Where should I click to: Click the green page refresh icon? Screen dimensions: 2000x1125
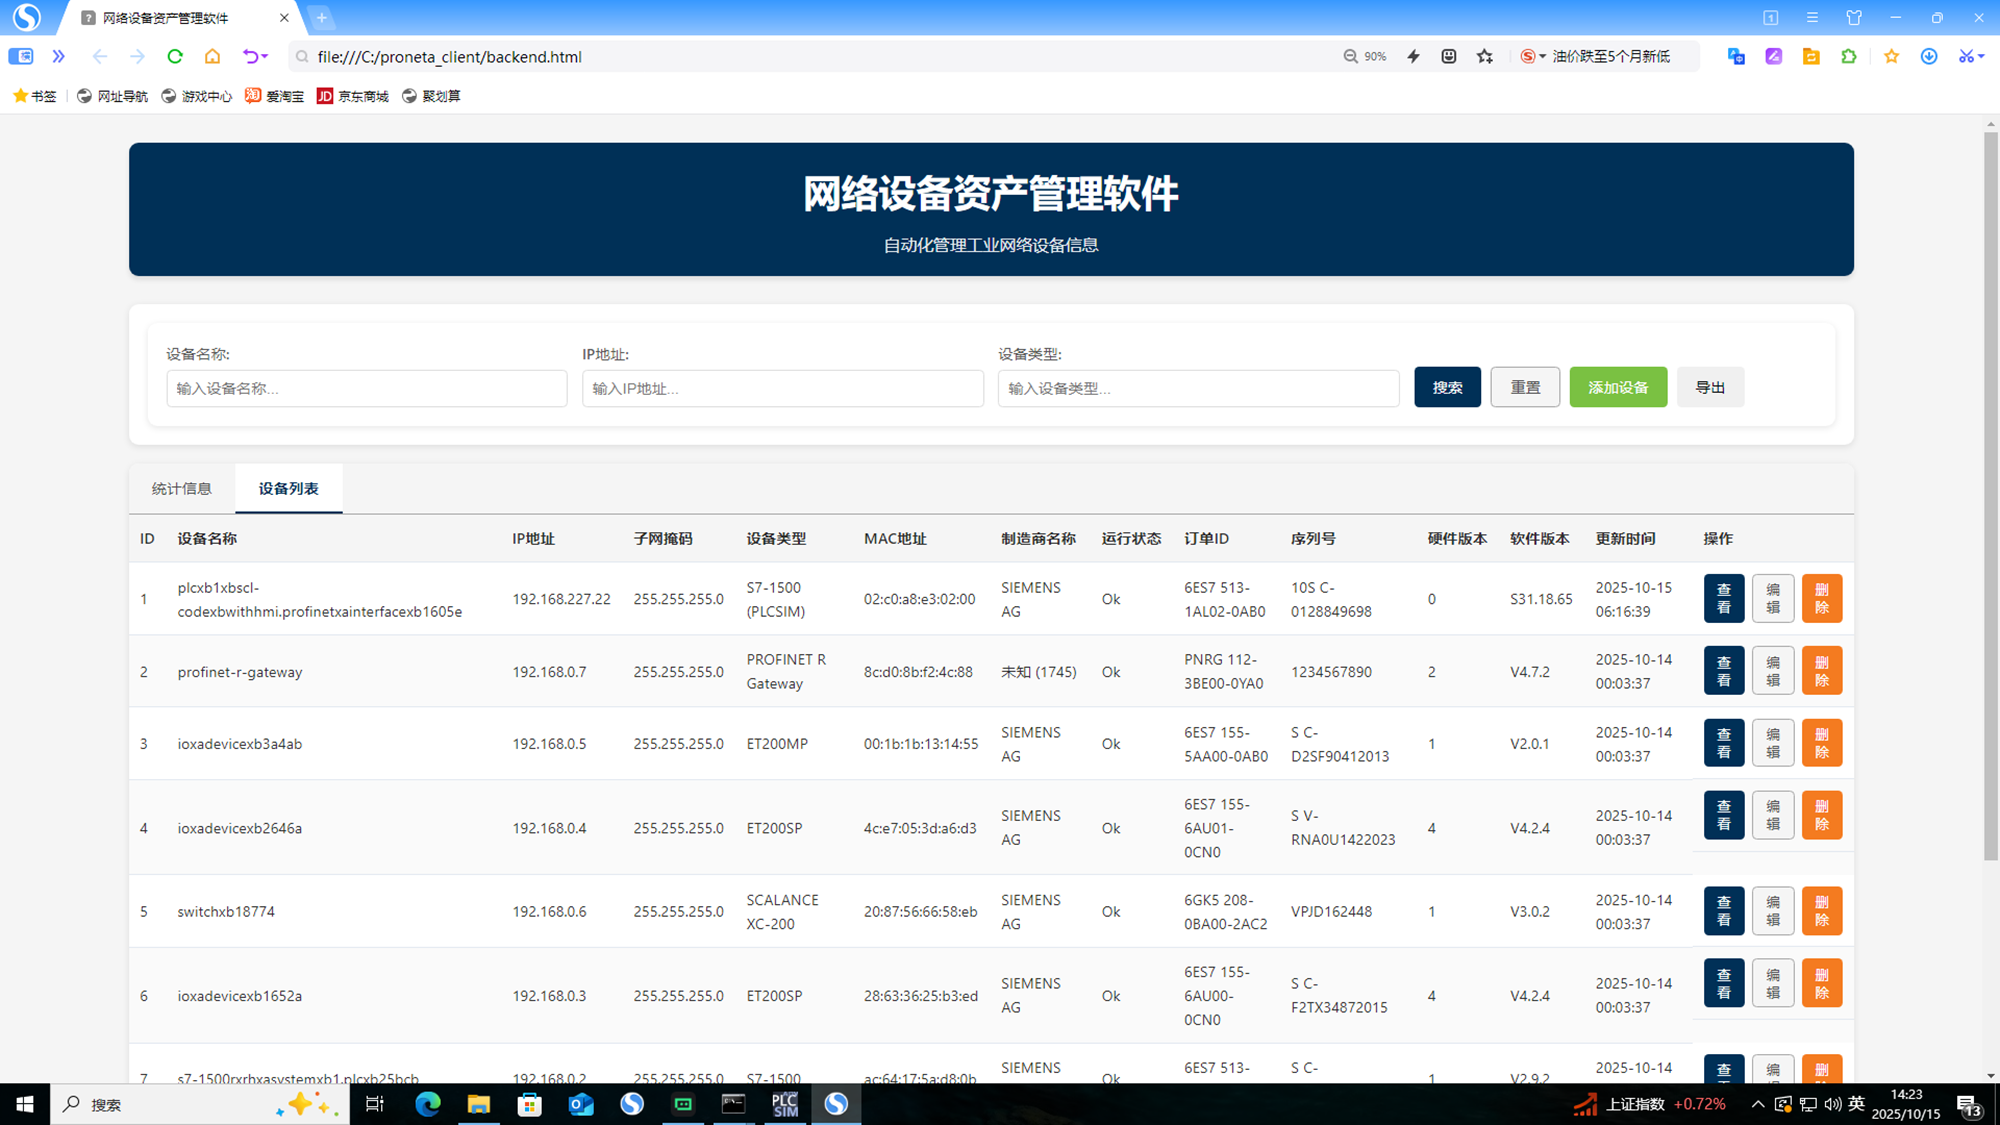click(175, 57)
